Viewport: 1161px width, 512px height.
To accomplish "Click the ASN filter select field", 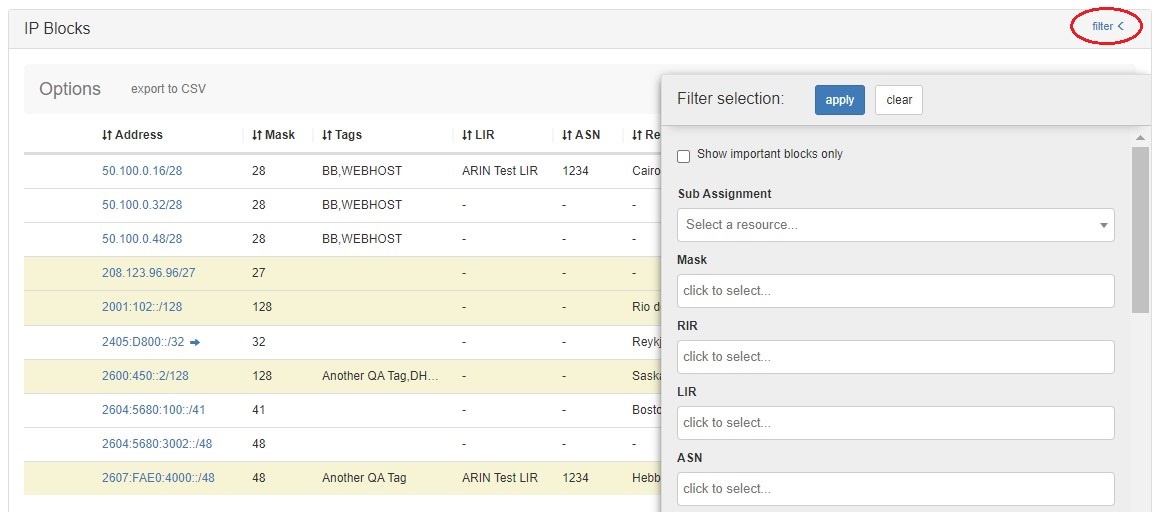I will (895, 489).
